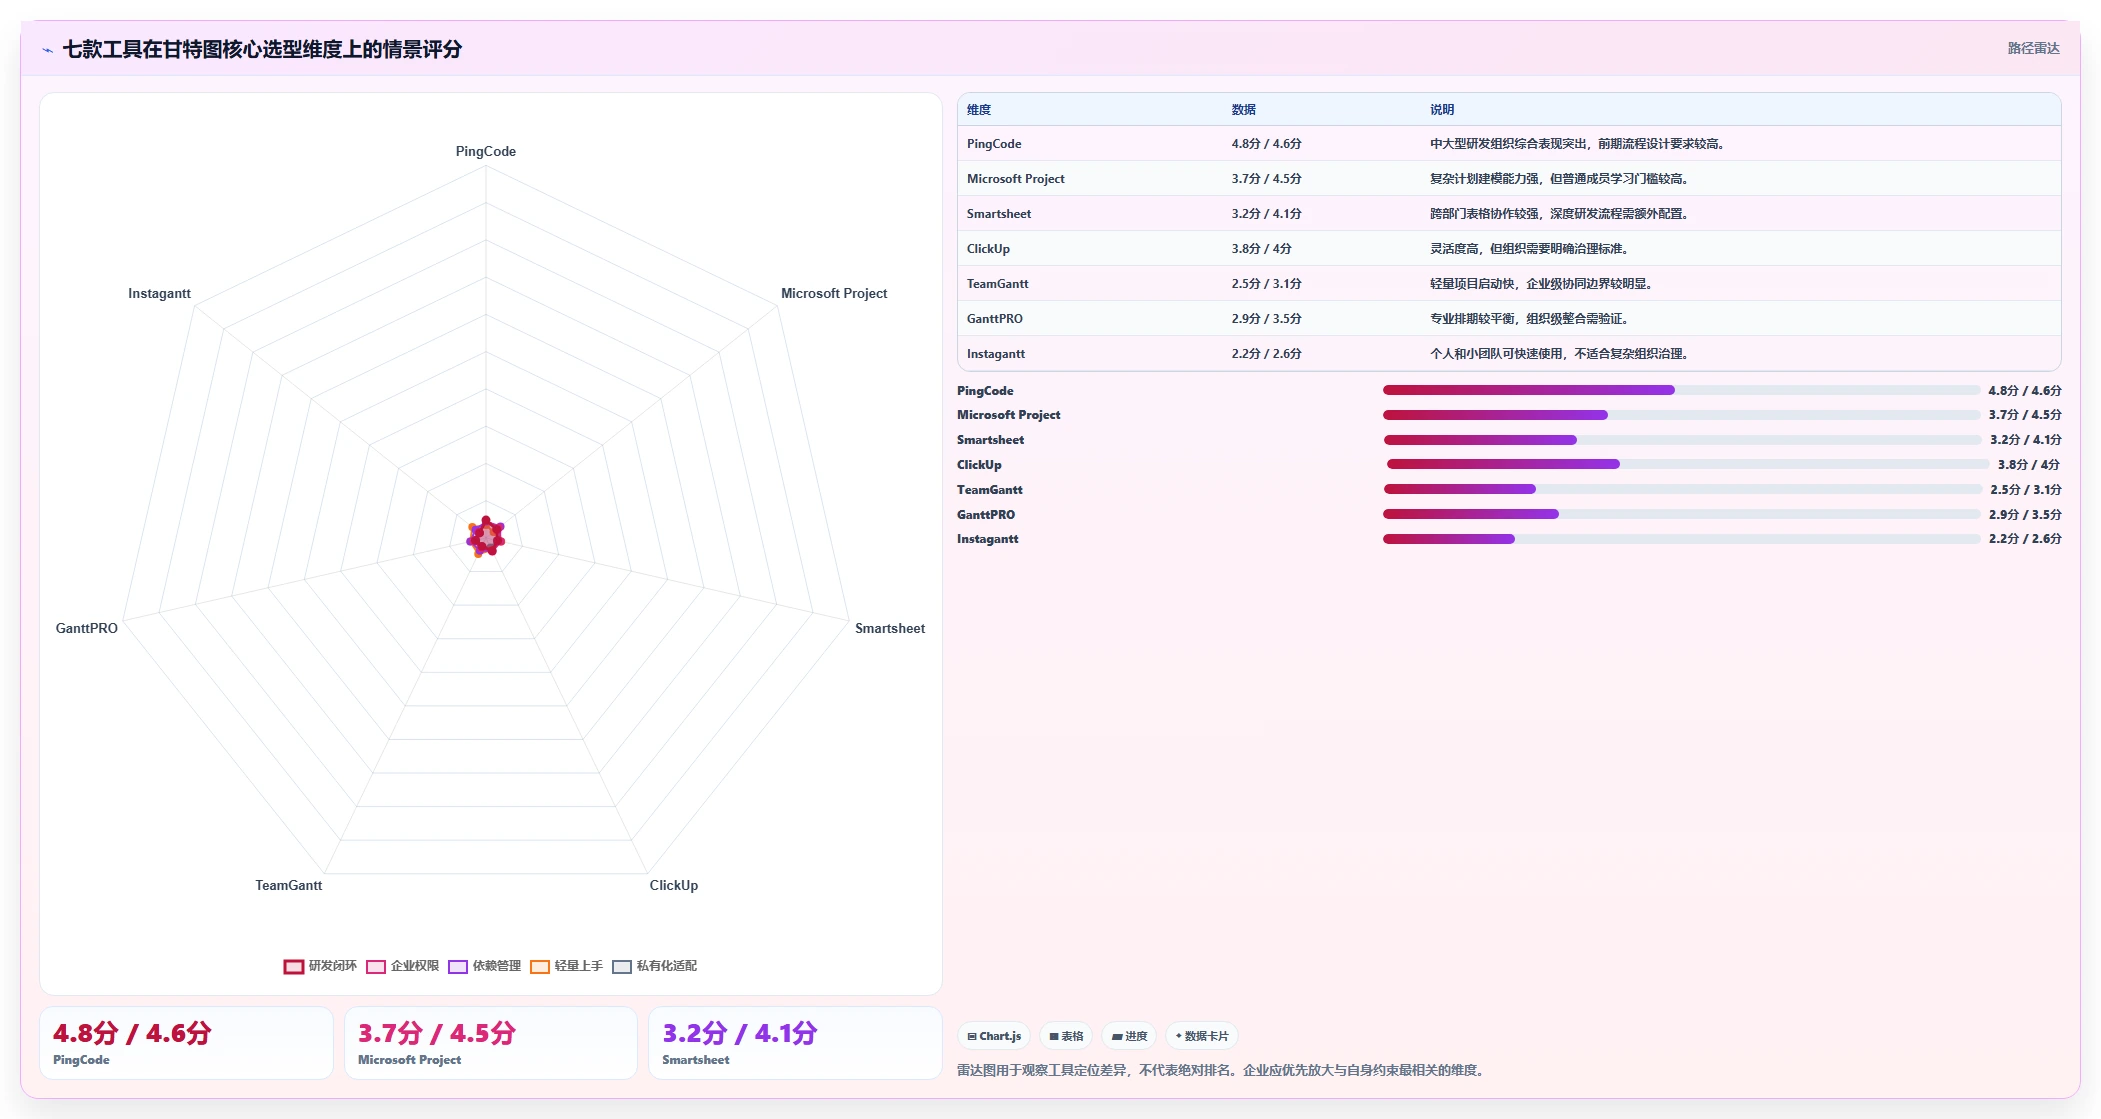Toggle the 轻量上手 legend series
This screenshot has width=2101, height=1119.
[x=566, y=966]
